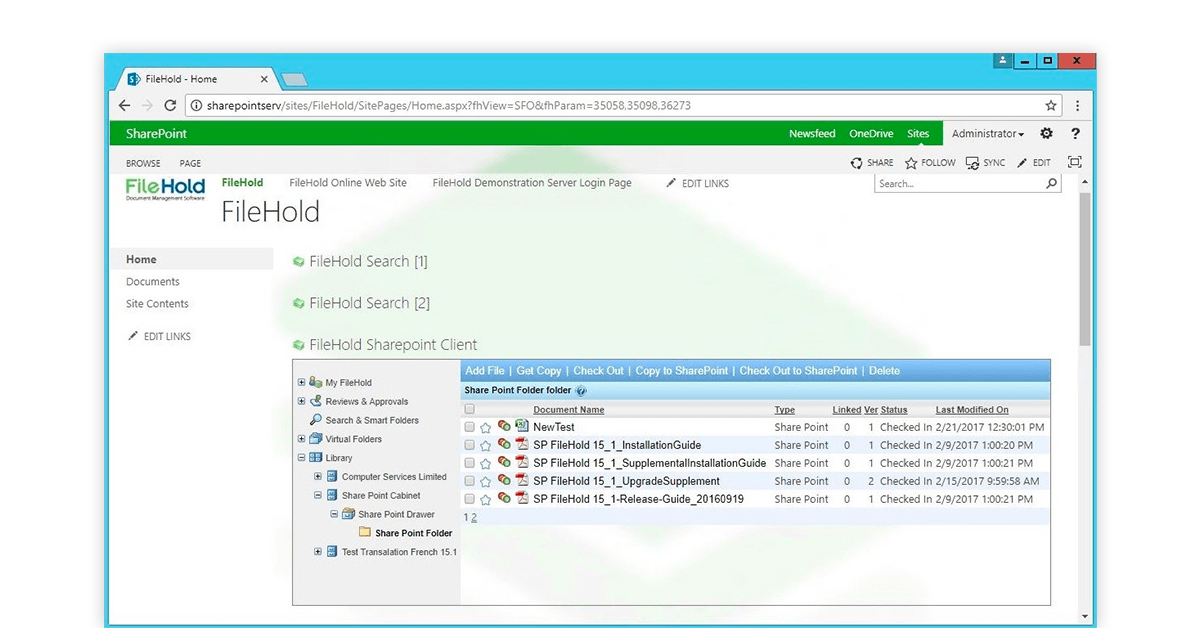Click the red-green status icon in the NewTest row
This screenshot has width=1200, height=628.
[504, 427]
